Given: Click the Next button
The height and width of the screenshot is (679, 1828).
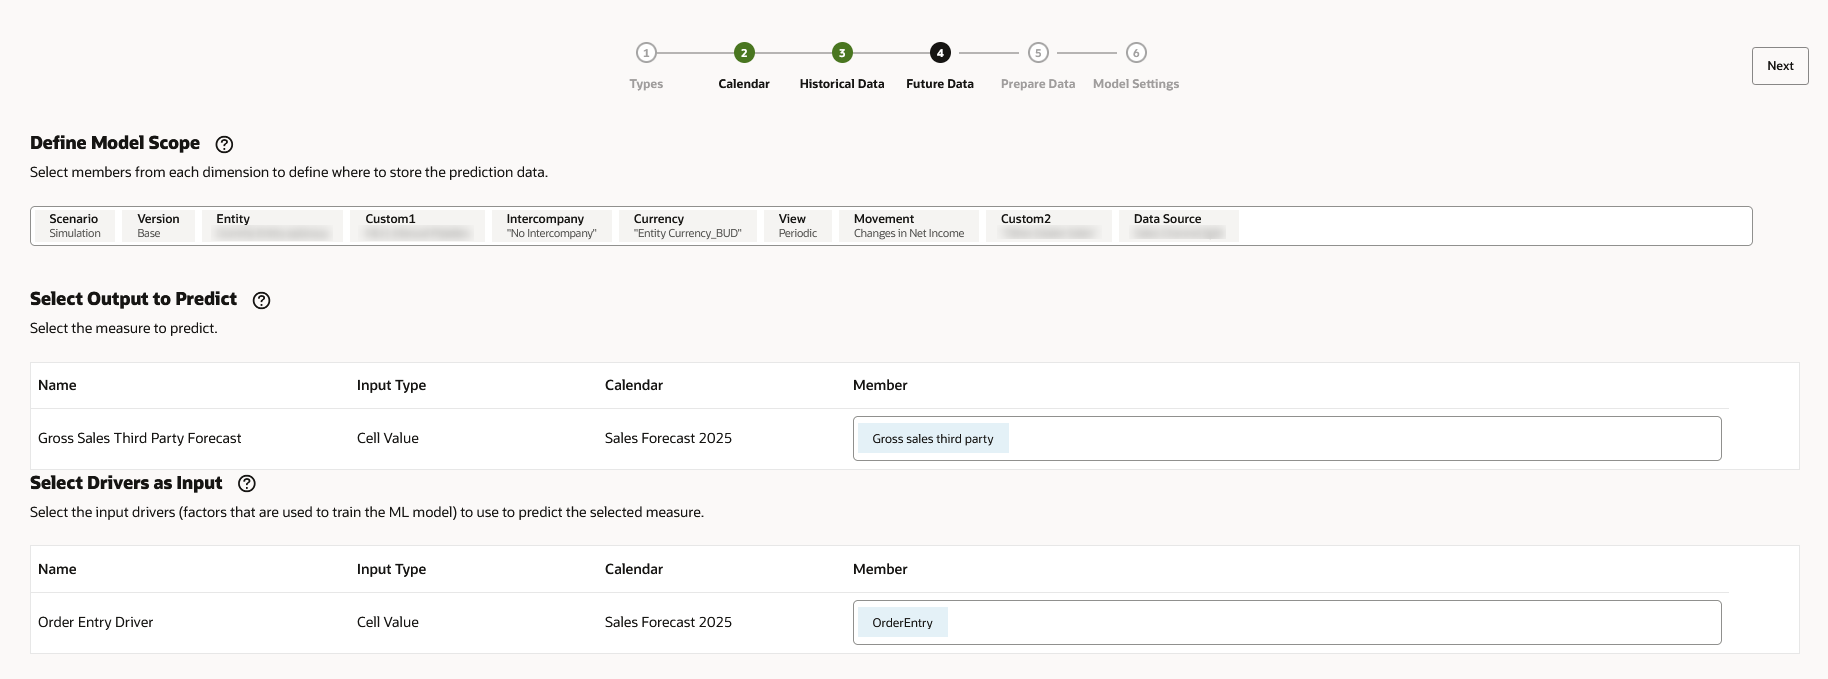Looking at the screenshot, I should pyautogui.click(x=1780, y=66).
